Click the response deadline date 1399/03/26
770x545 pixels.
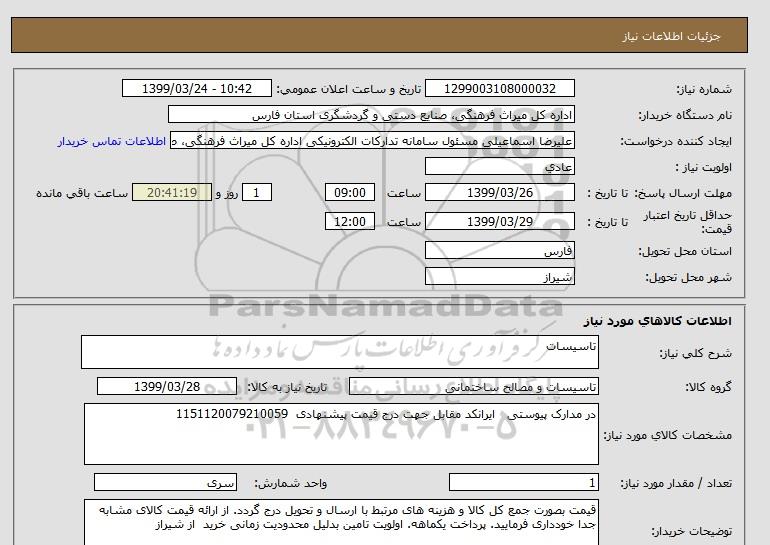click(499, 192)
